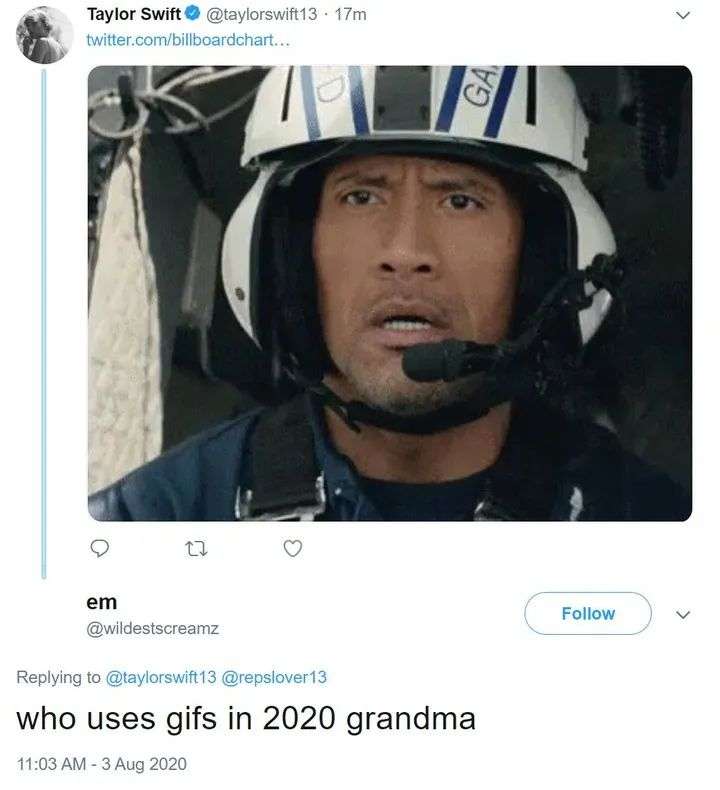Click the 11:03 AM - 3 Aug 2020 timestamp

coord(102,764)
